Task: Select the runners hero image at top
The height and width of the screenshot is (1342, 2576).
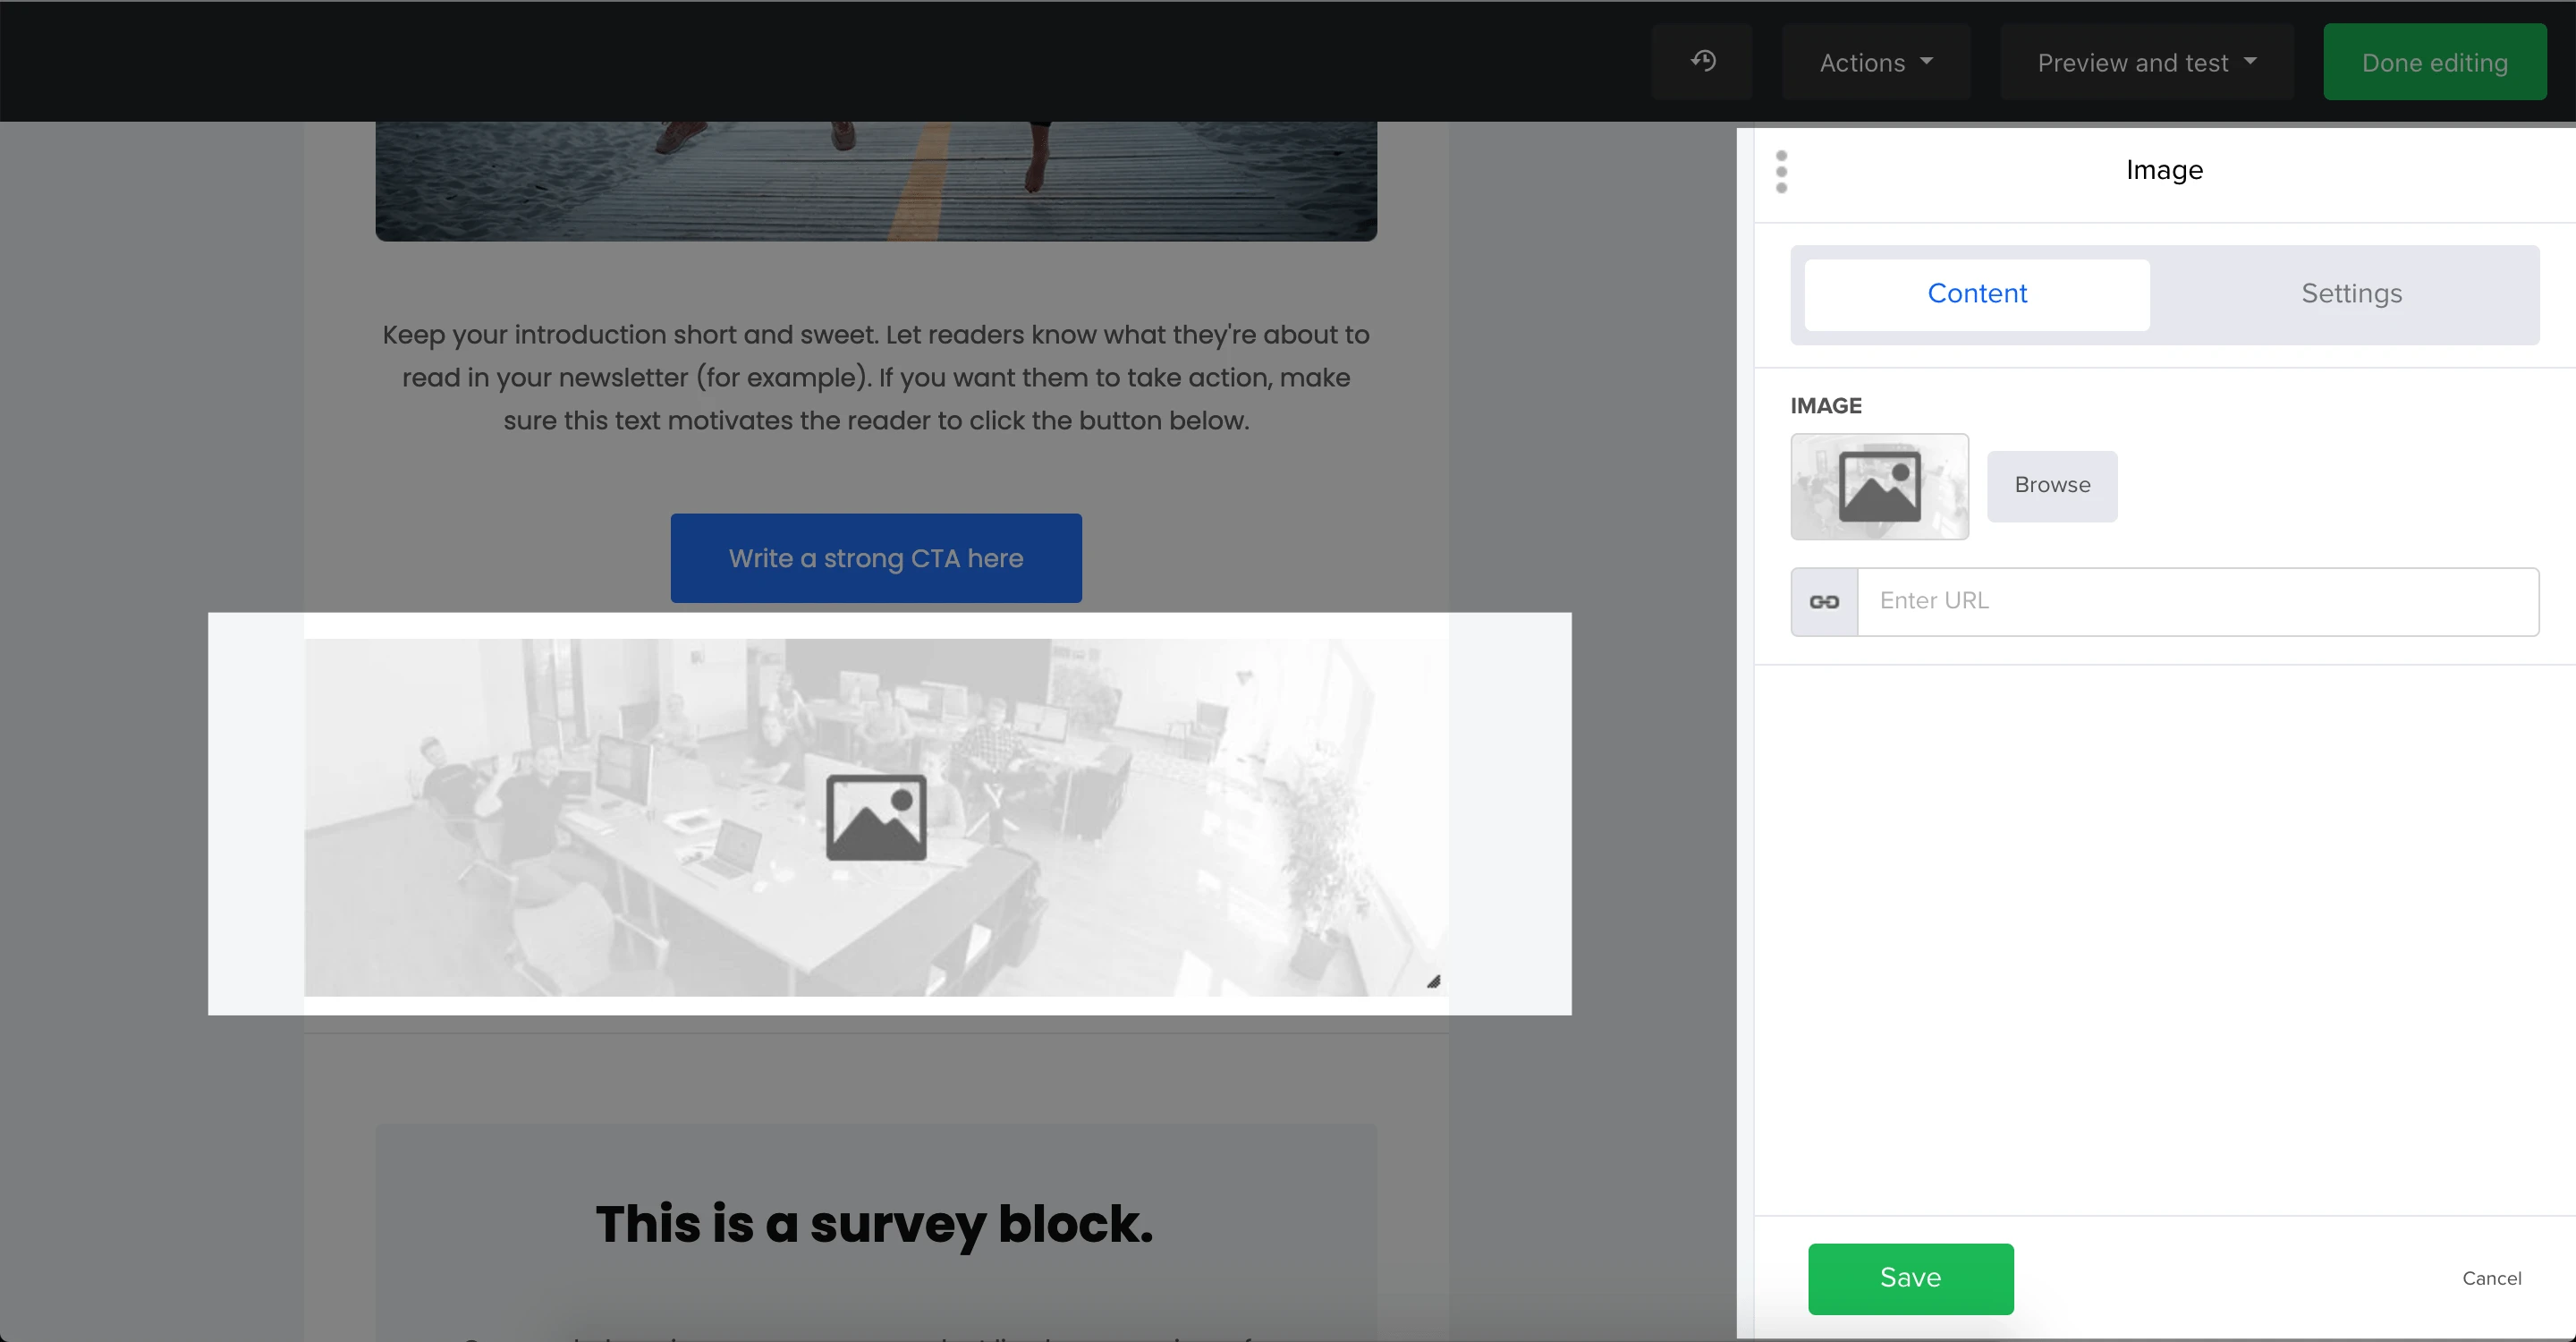Action: click(x=876, y=180)
